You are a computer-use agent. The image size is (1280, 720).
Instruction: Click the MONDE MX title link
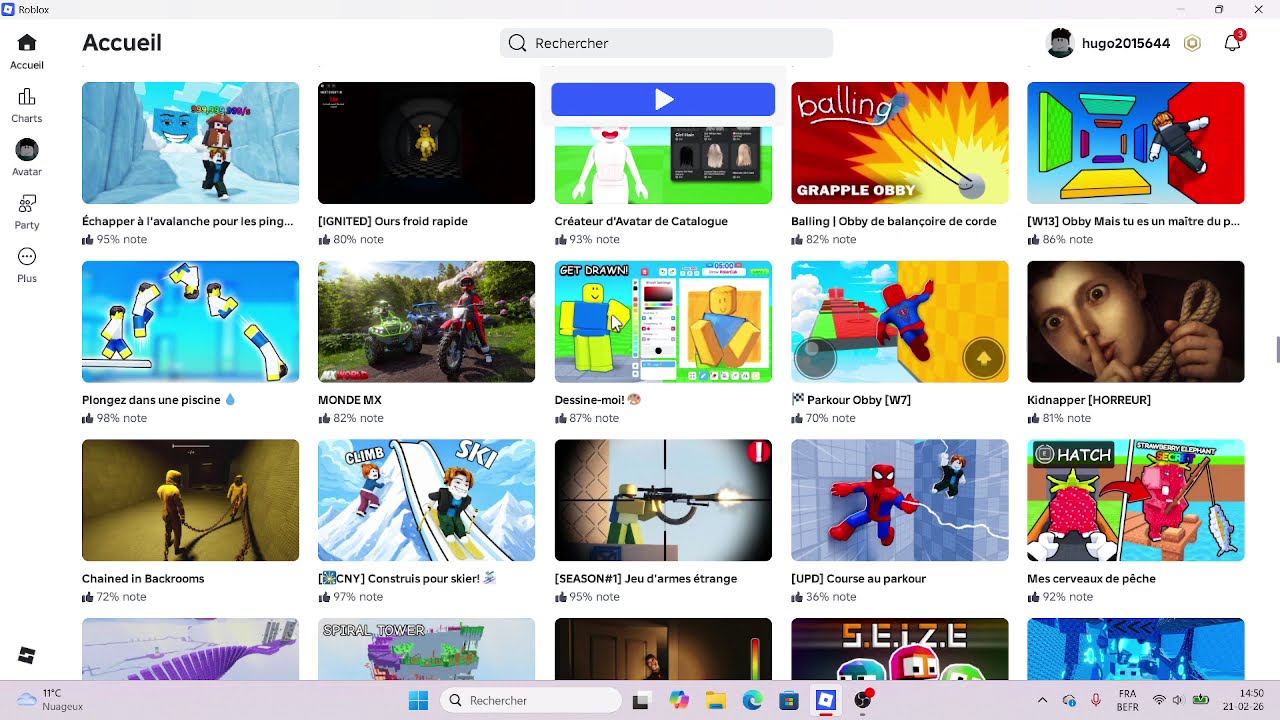350,400
